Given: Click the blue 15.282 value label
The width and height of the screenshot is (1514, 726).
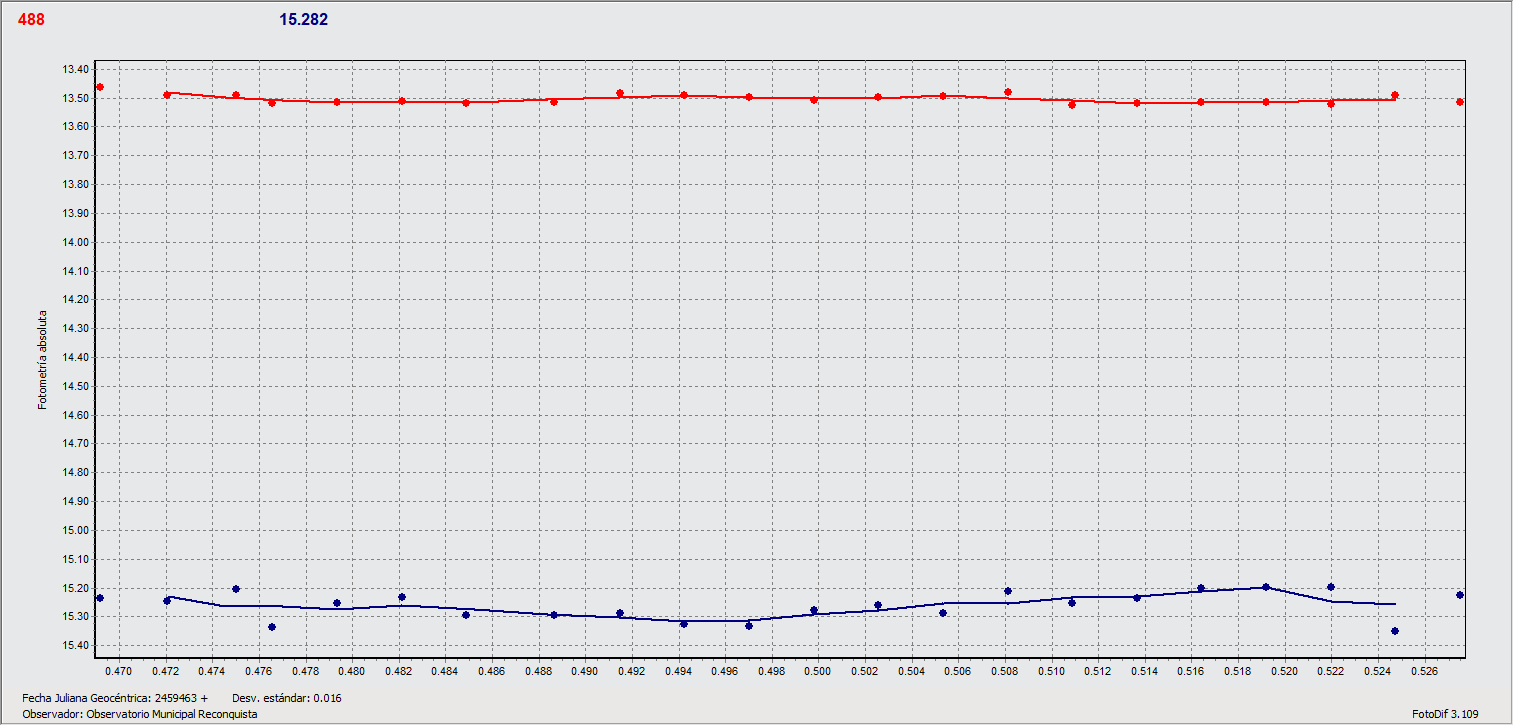Looking at the screenshot, I should [x=303, y=19].
